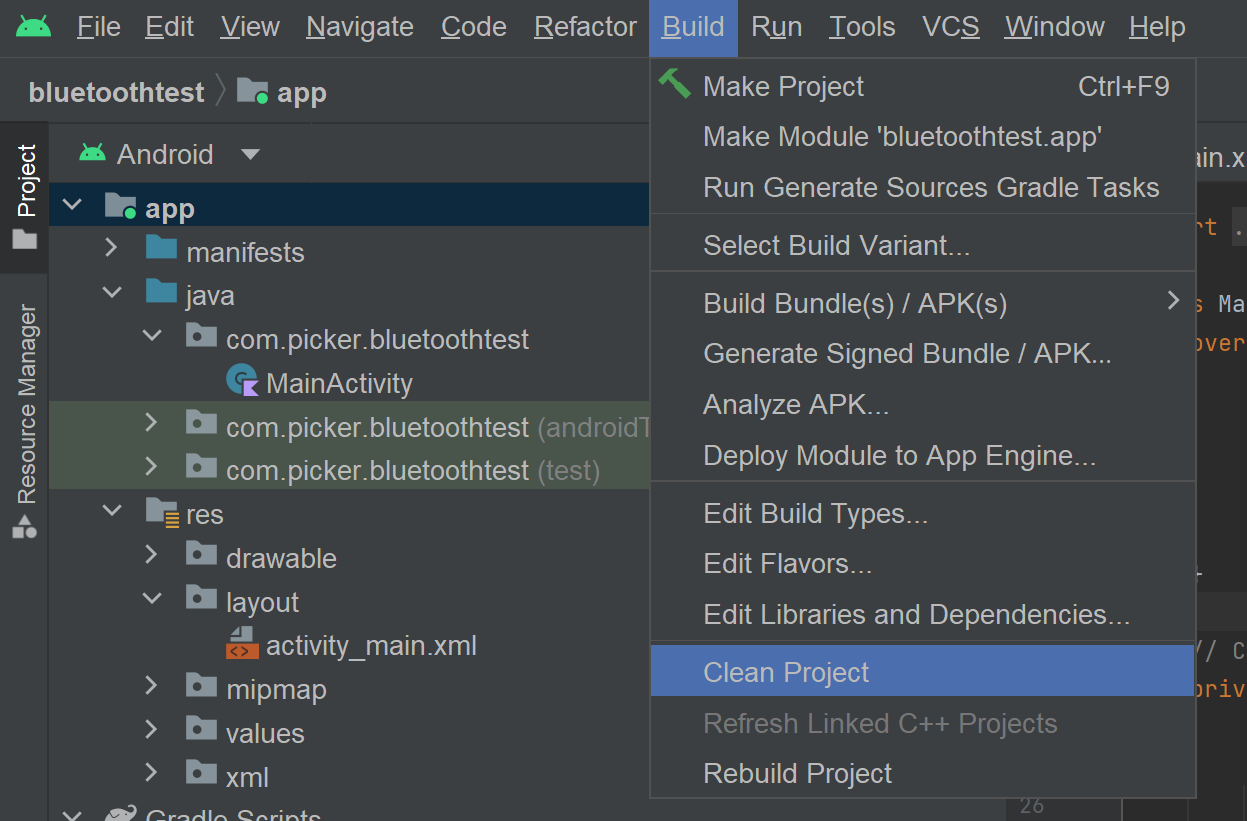Image resolution: width=1247 pixels, height=821 pixels.
Task: Click the res resources folder icon
Action: coord(163,513)
